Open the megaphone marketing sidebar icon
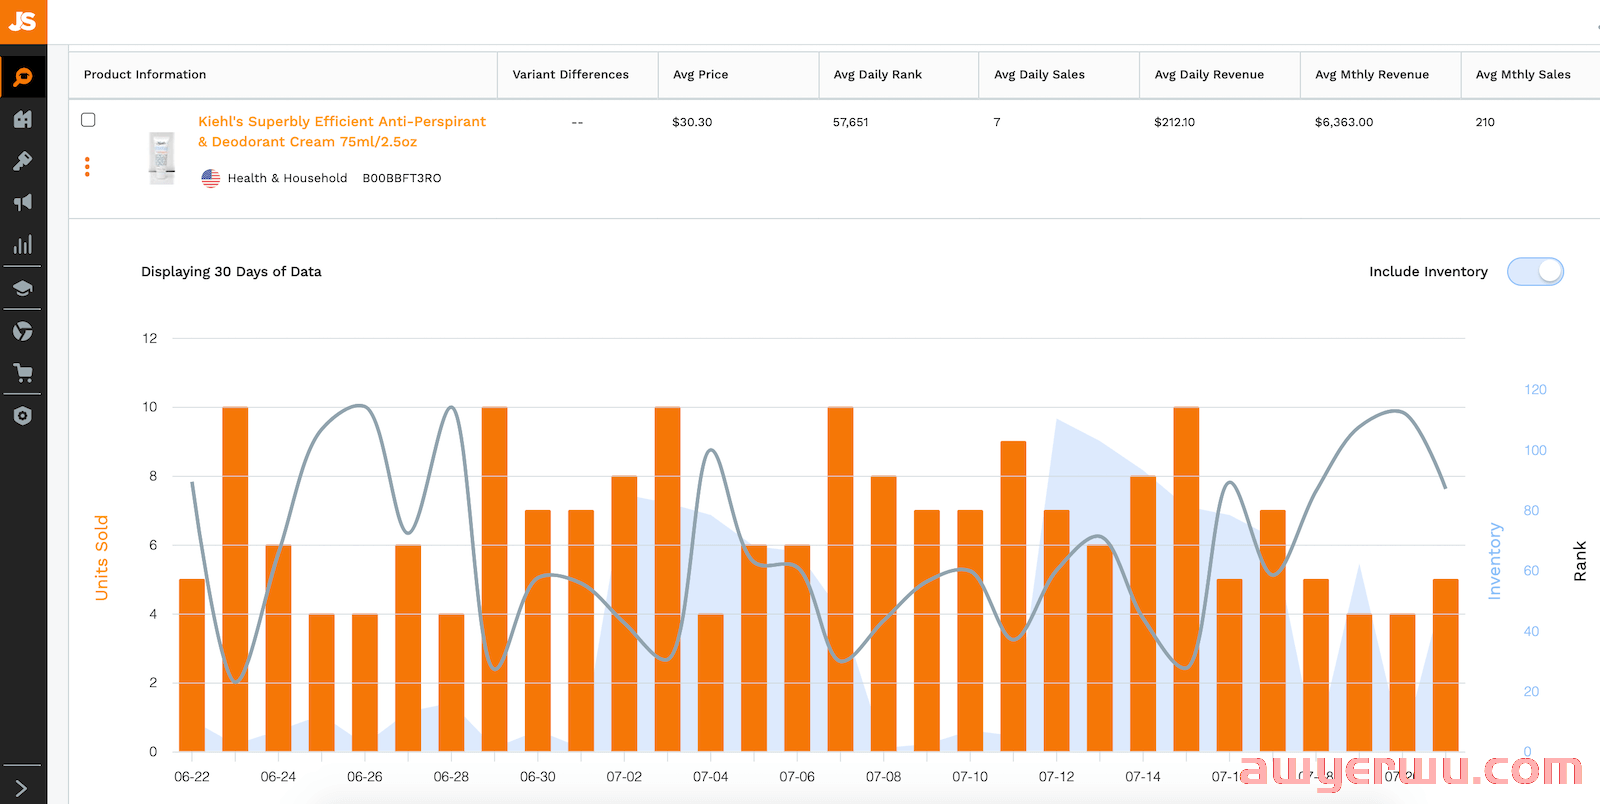Viewport: 1600px width, 804px height. pos(22,203)
